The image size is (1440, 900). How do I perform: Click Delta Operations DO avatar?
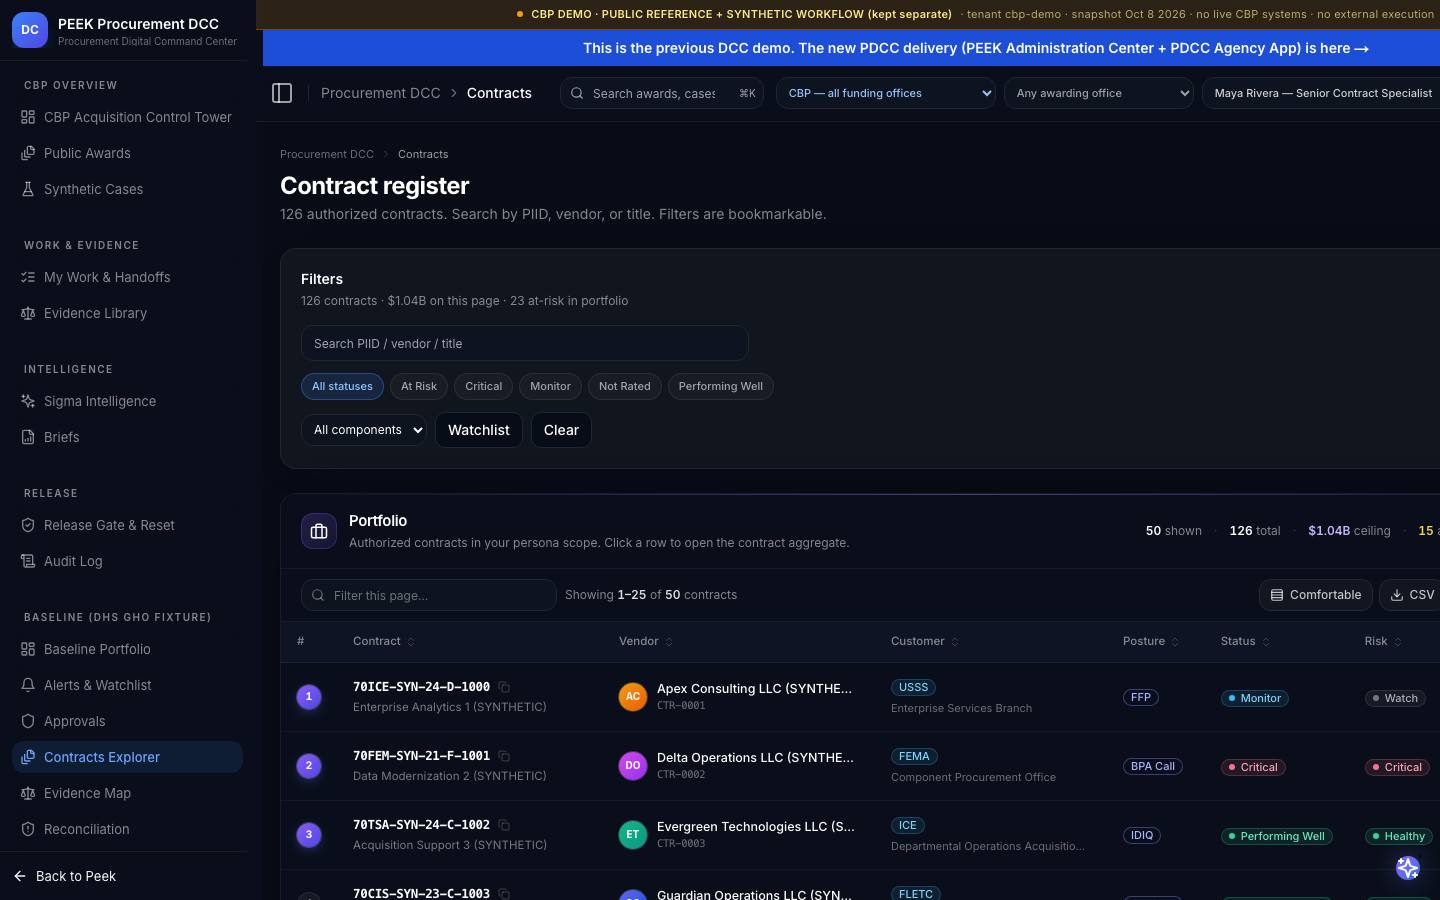(x=633, y=766)
